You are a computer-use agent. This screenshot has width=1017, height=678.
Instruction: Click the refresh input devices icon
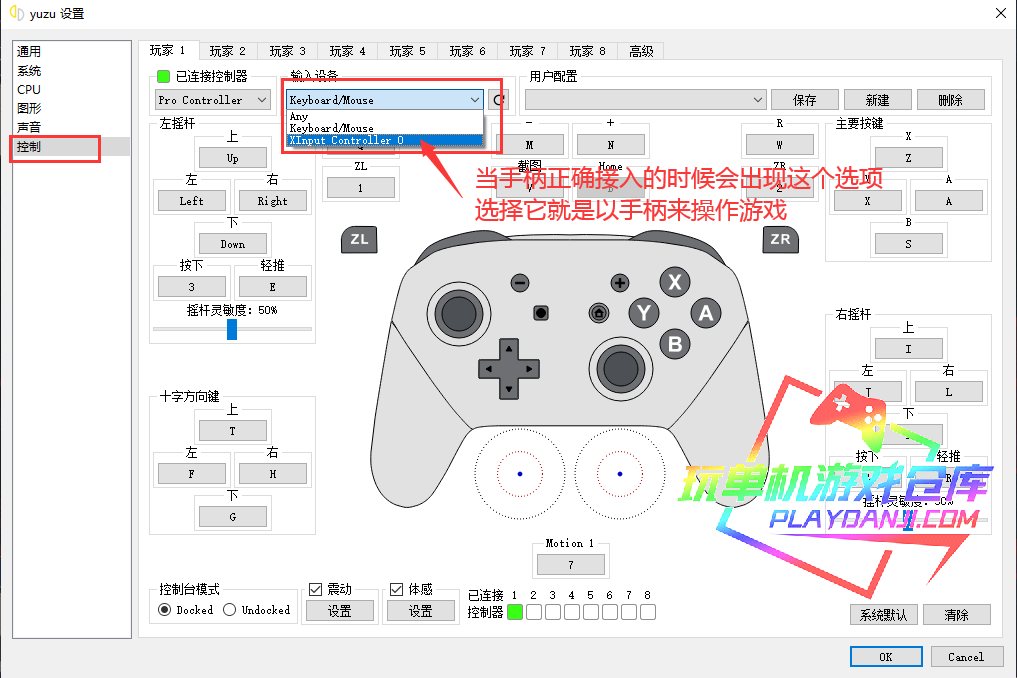[499, 100]
